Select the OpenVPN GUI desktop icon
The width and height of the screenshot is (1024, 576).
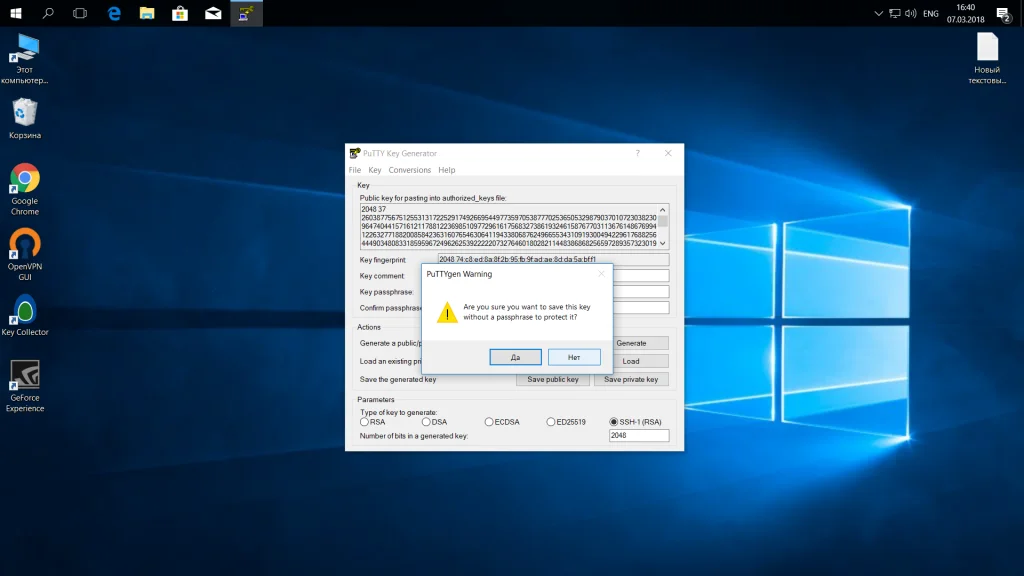point(25,255)
